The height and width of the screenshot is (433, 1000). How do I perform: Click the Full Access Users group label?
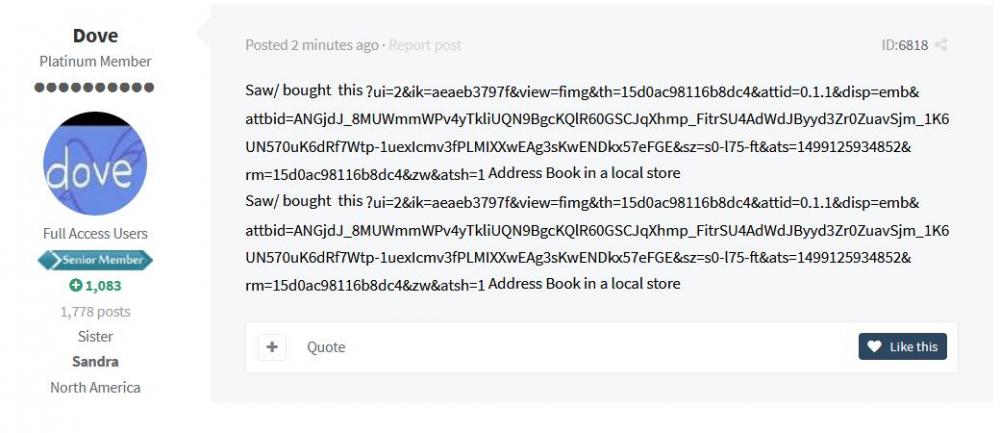(x=96, y=234)
